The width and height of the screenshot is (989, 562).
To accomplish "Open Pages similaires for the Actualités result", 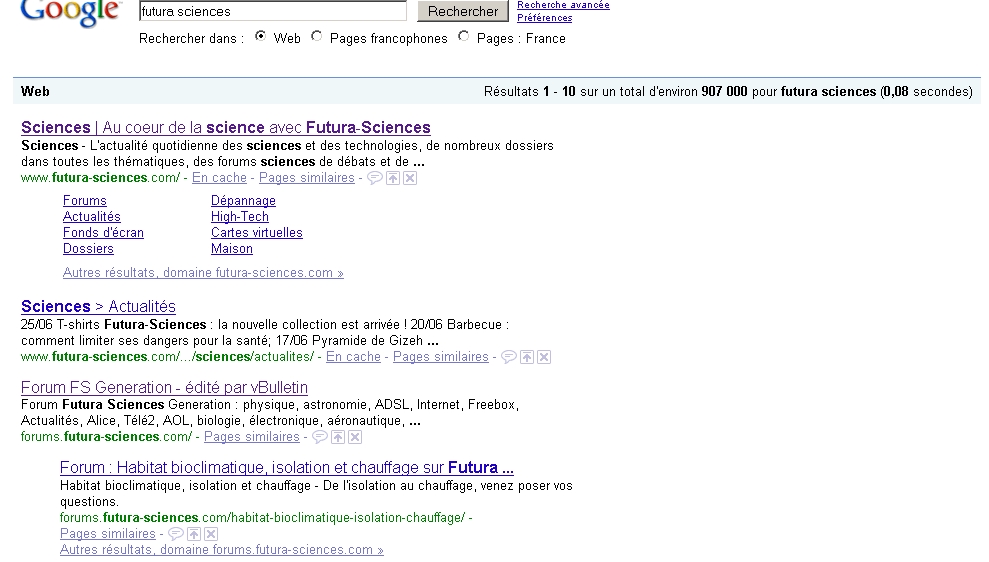I will (441, 357).
